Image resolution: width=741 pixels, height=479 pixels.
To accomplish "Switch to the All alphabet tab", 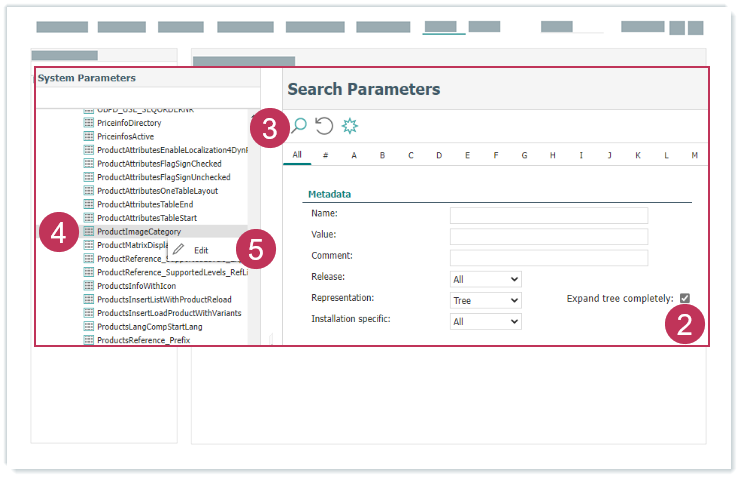I will point(297,155).
